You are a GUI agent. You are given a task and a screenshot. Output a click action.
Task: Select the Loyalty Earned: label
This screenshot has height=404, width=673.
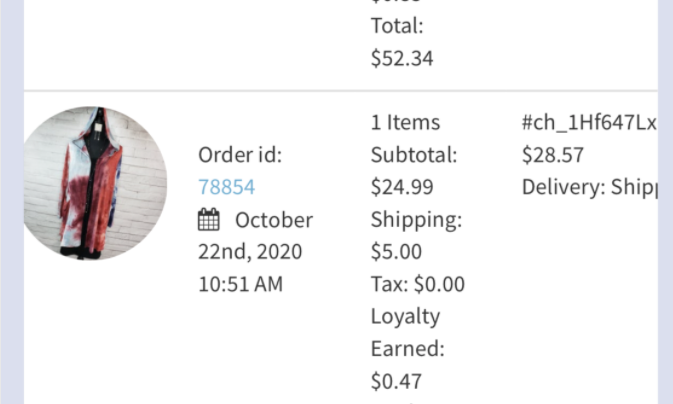407,332
